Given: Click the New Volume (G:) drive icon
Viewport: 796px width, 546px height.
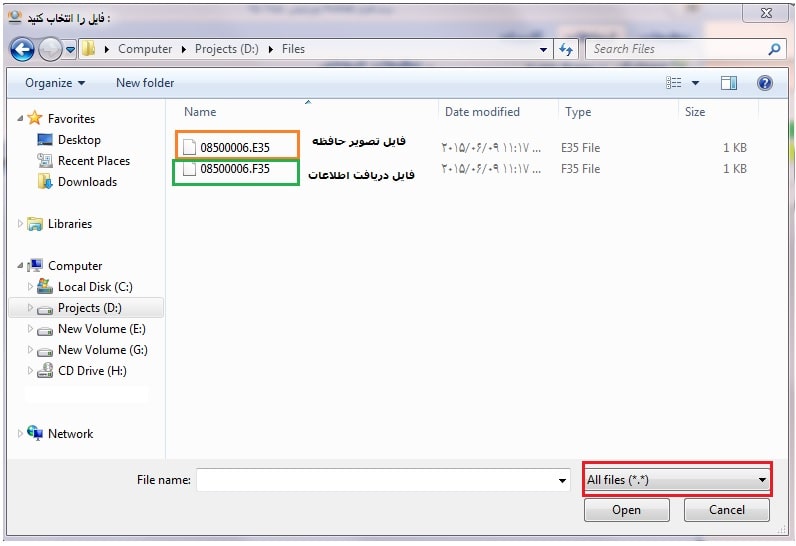Looking at the screenshot, I should point(45,351).
